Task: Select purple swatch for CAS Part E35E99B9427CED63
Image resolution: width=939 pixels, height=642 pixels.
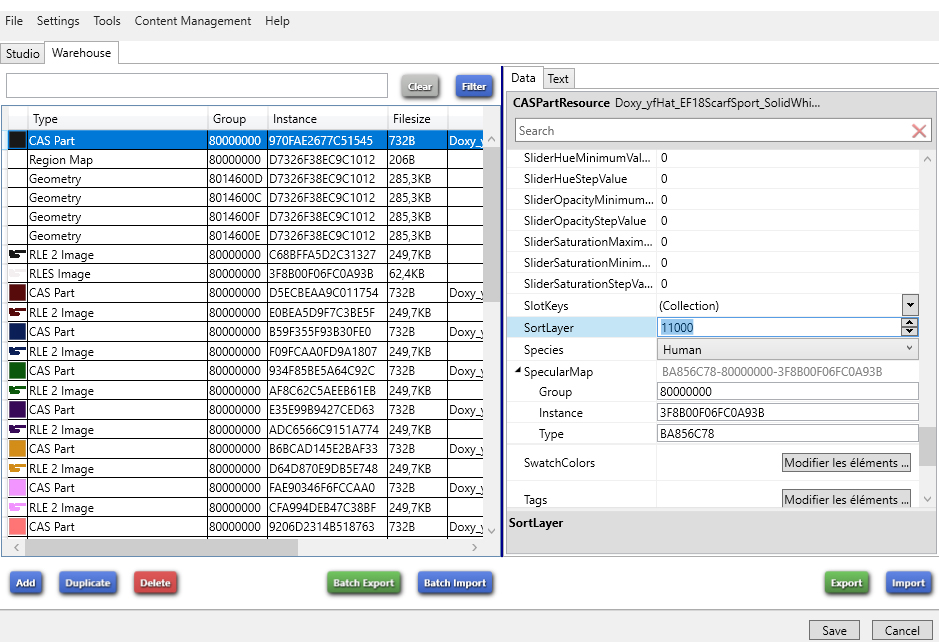Action: click(17, 409)
